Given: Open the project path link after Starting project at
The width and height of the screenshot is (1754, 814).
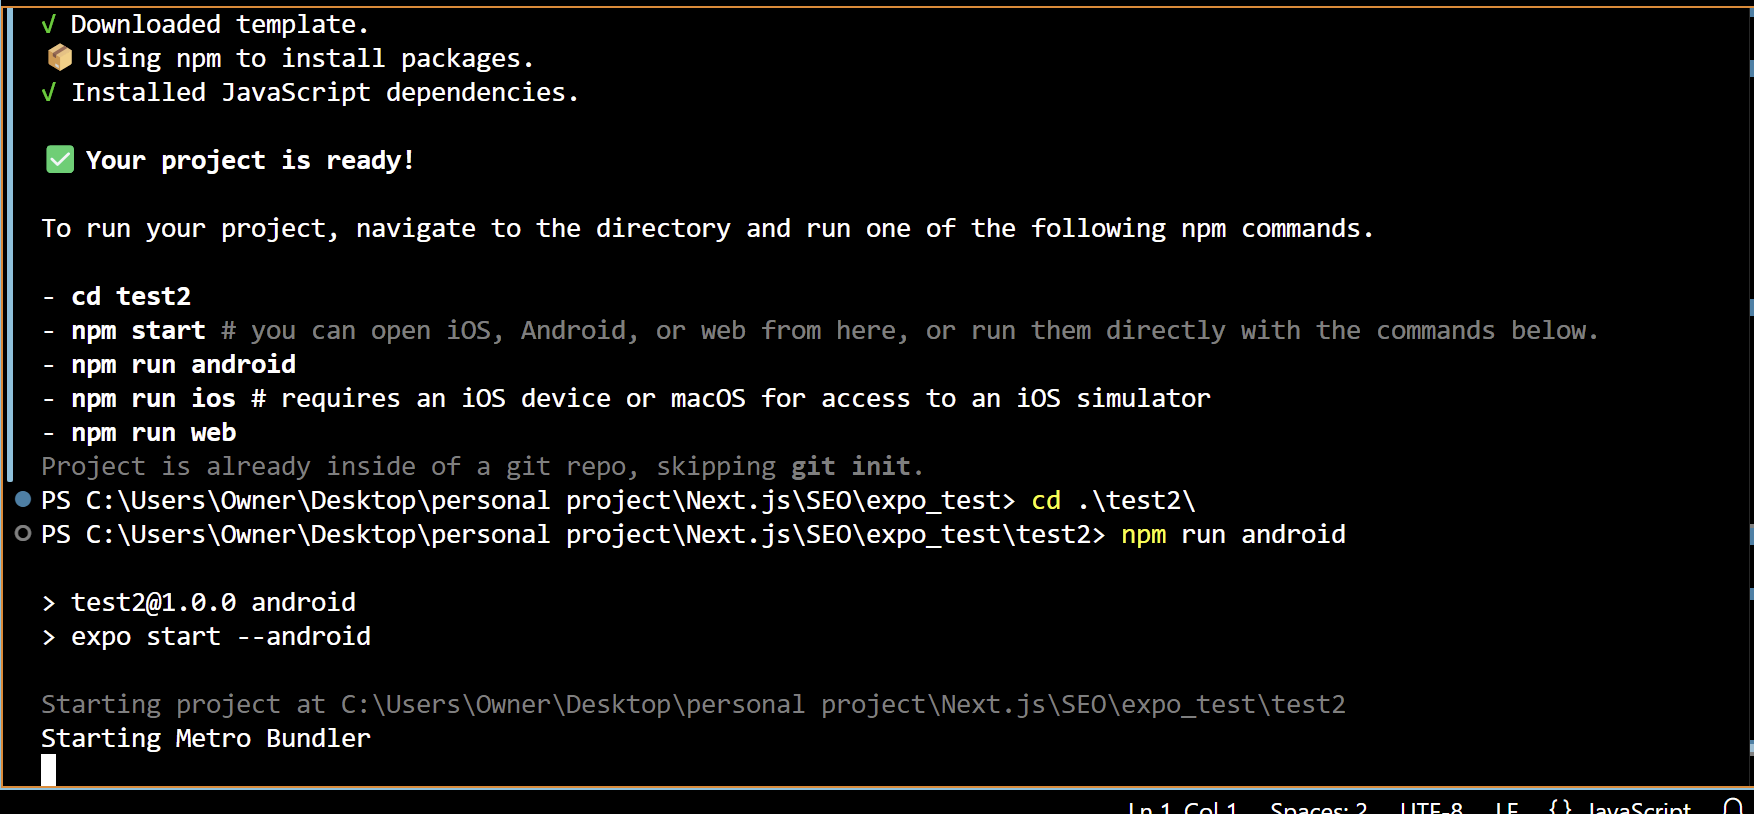Looking at the screenshot, I should (x=843, y=704).
